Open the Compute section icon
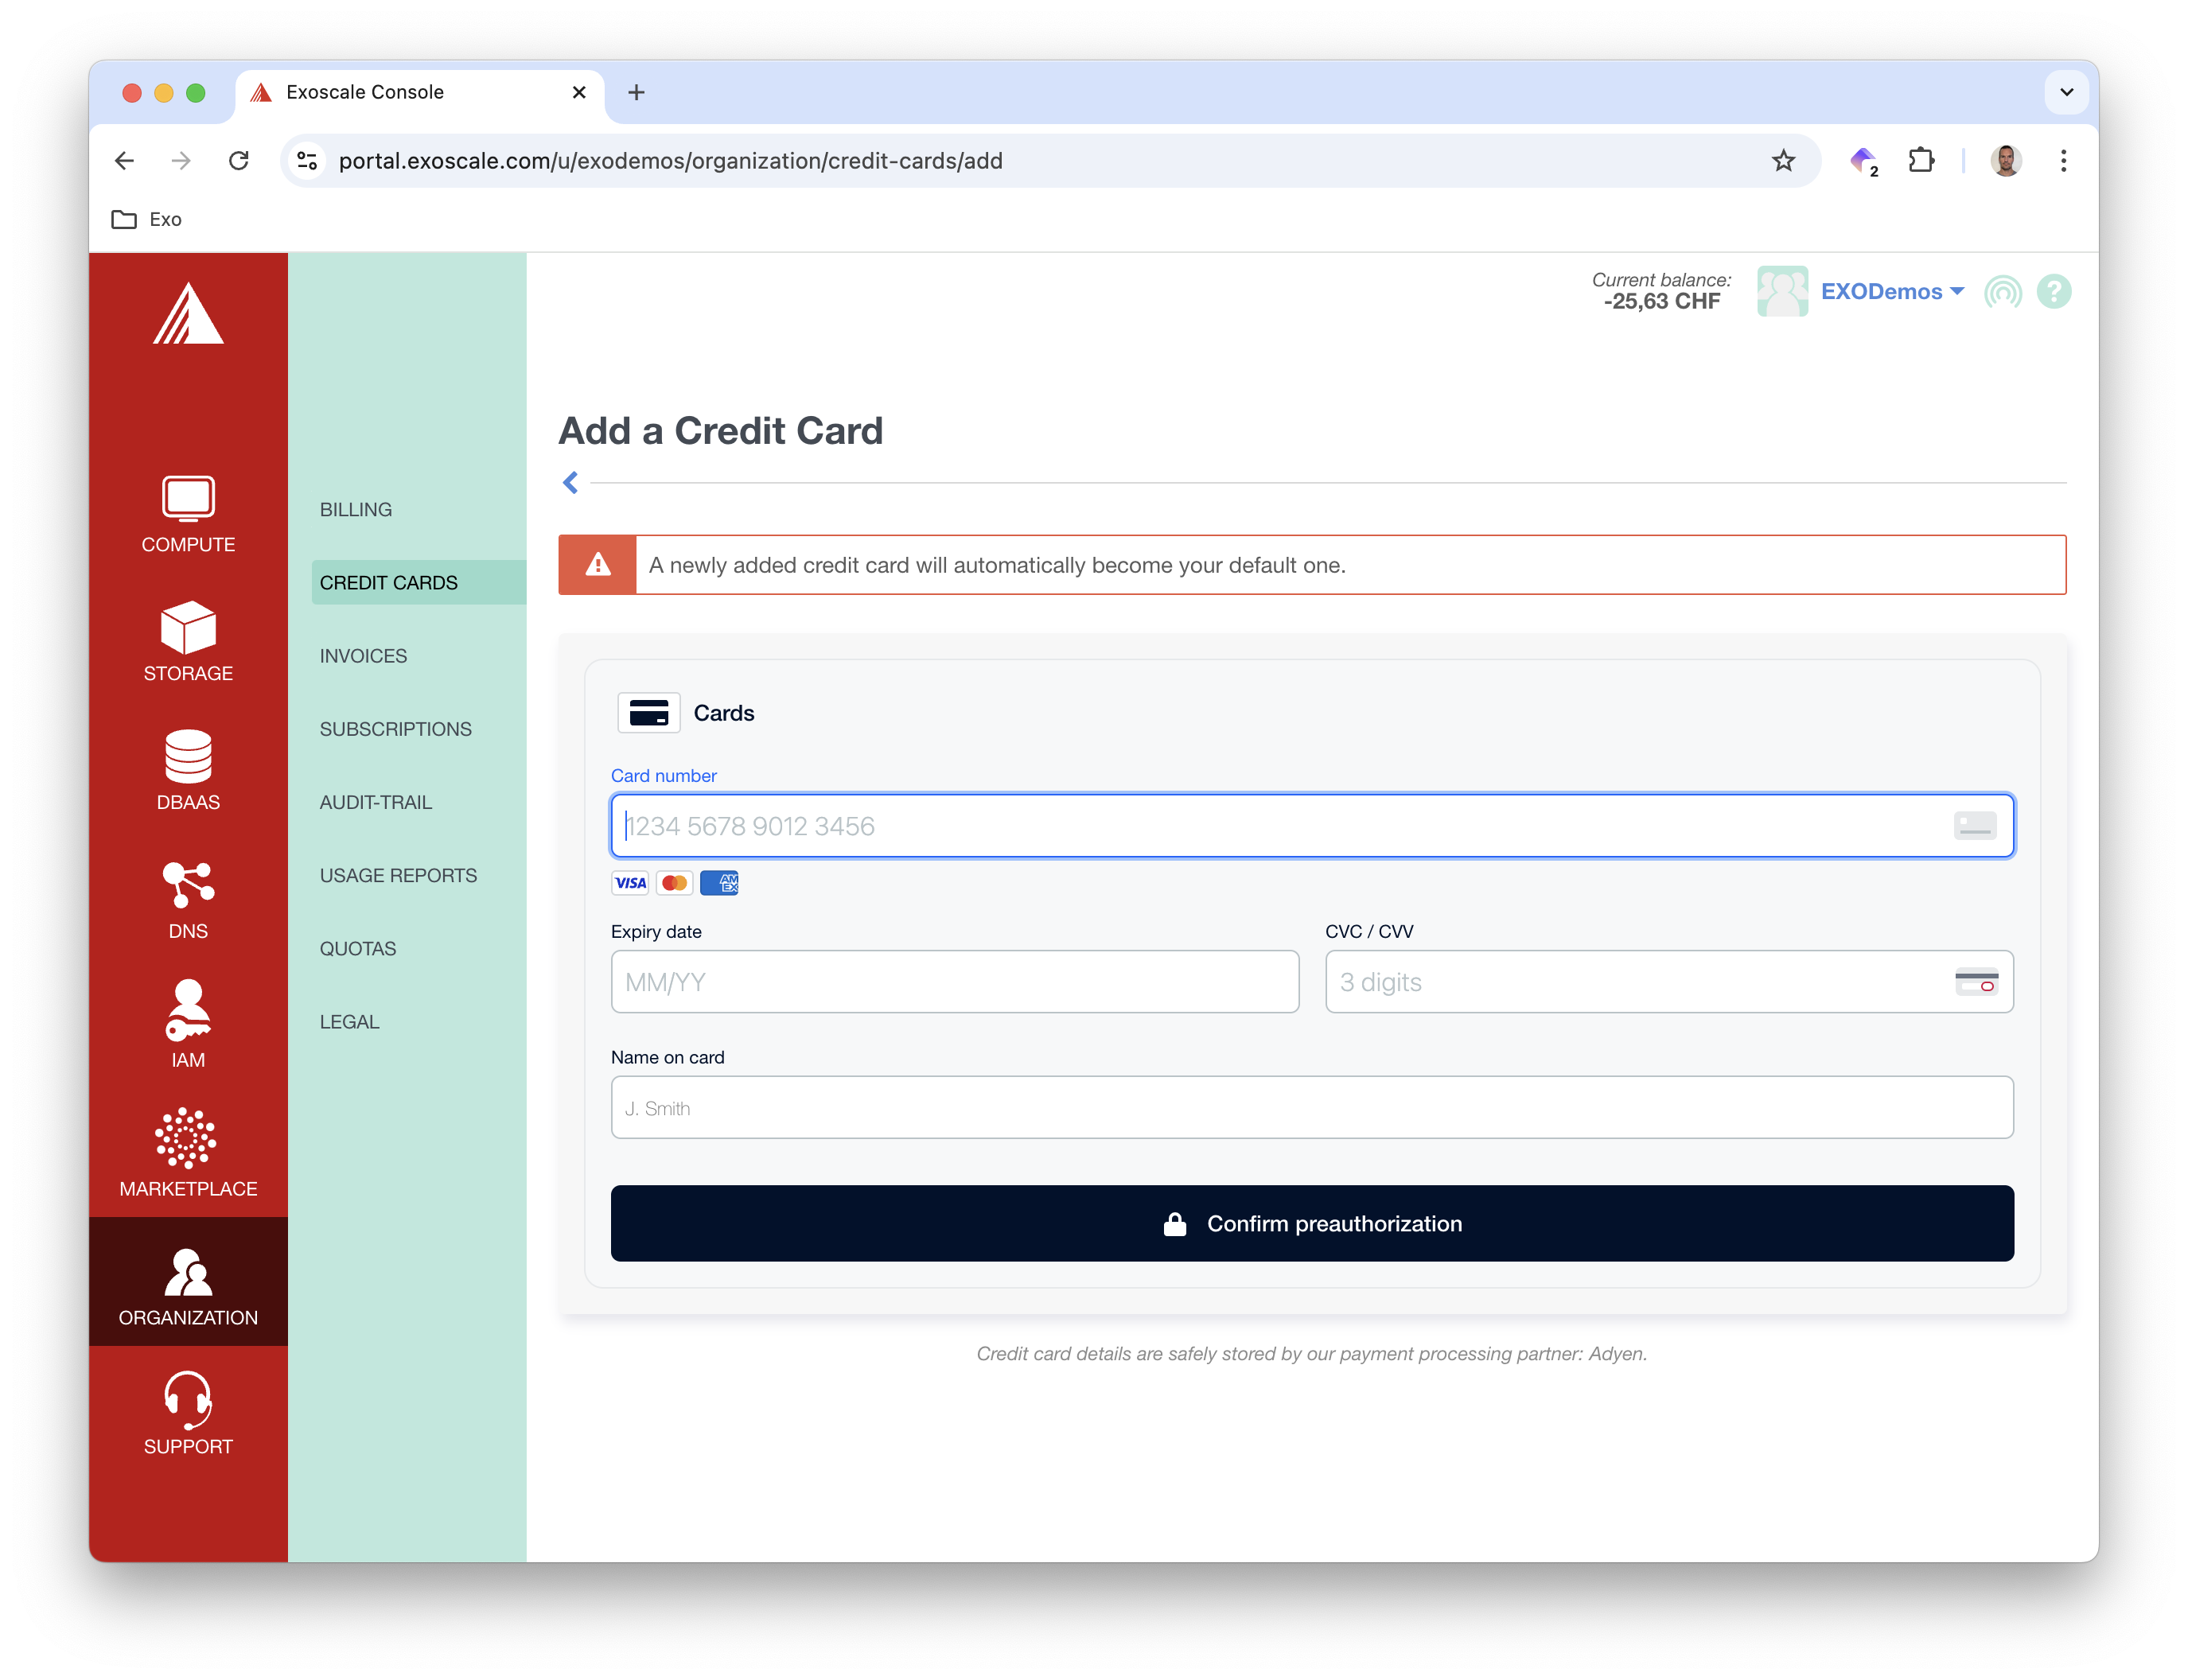Screen dimensions: 2188x1680 (x=188, y=499)
